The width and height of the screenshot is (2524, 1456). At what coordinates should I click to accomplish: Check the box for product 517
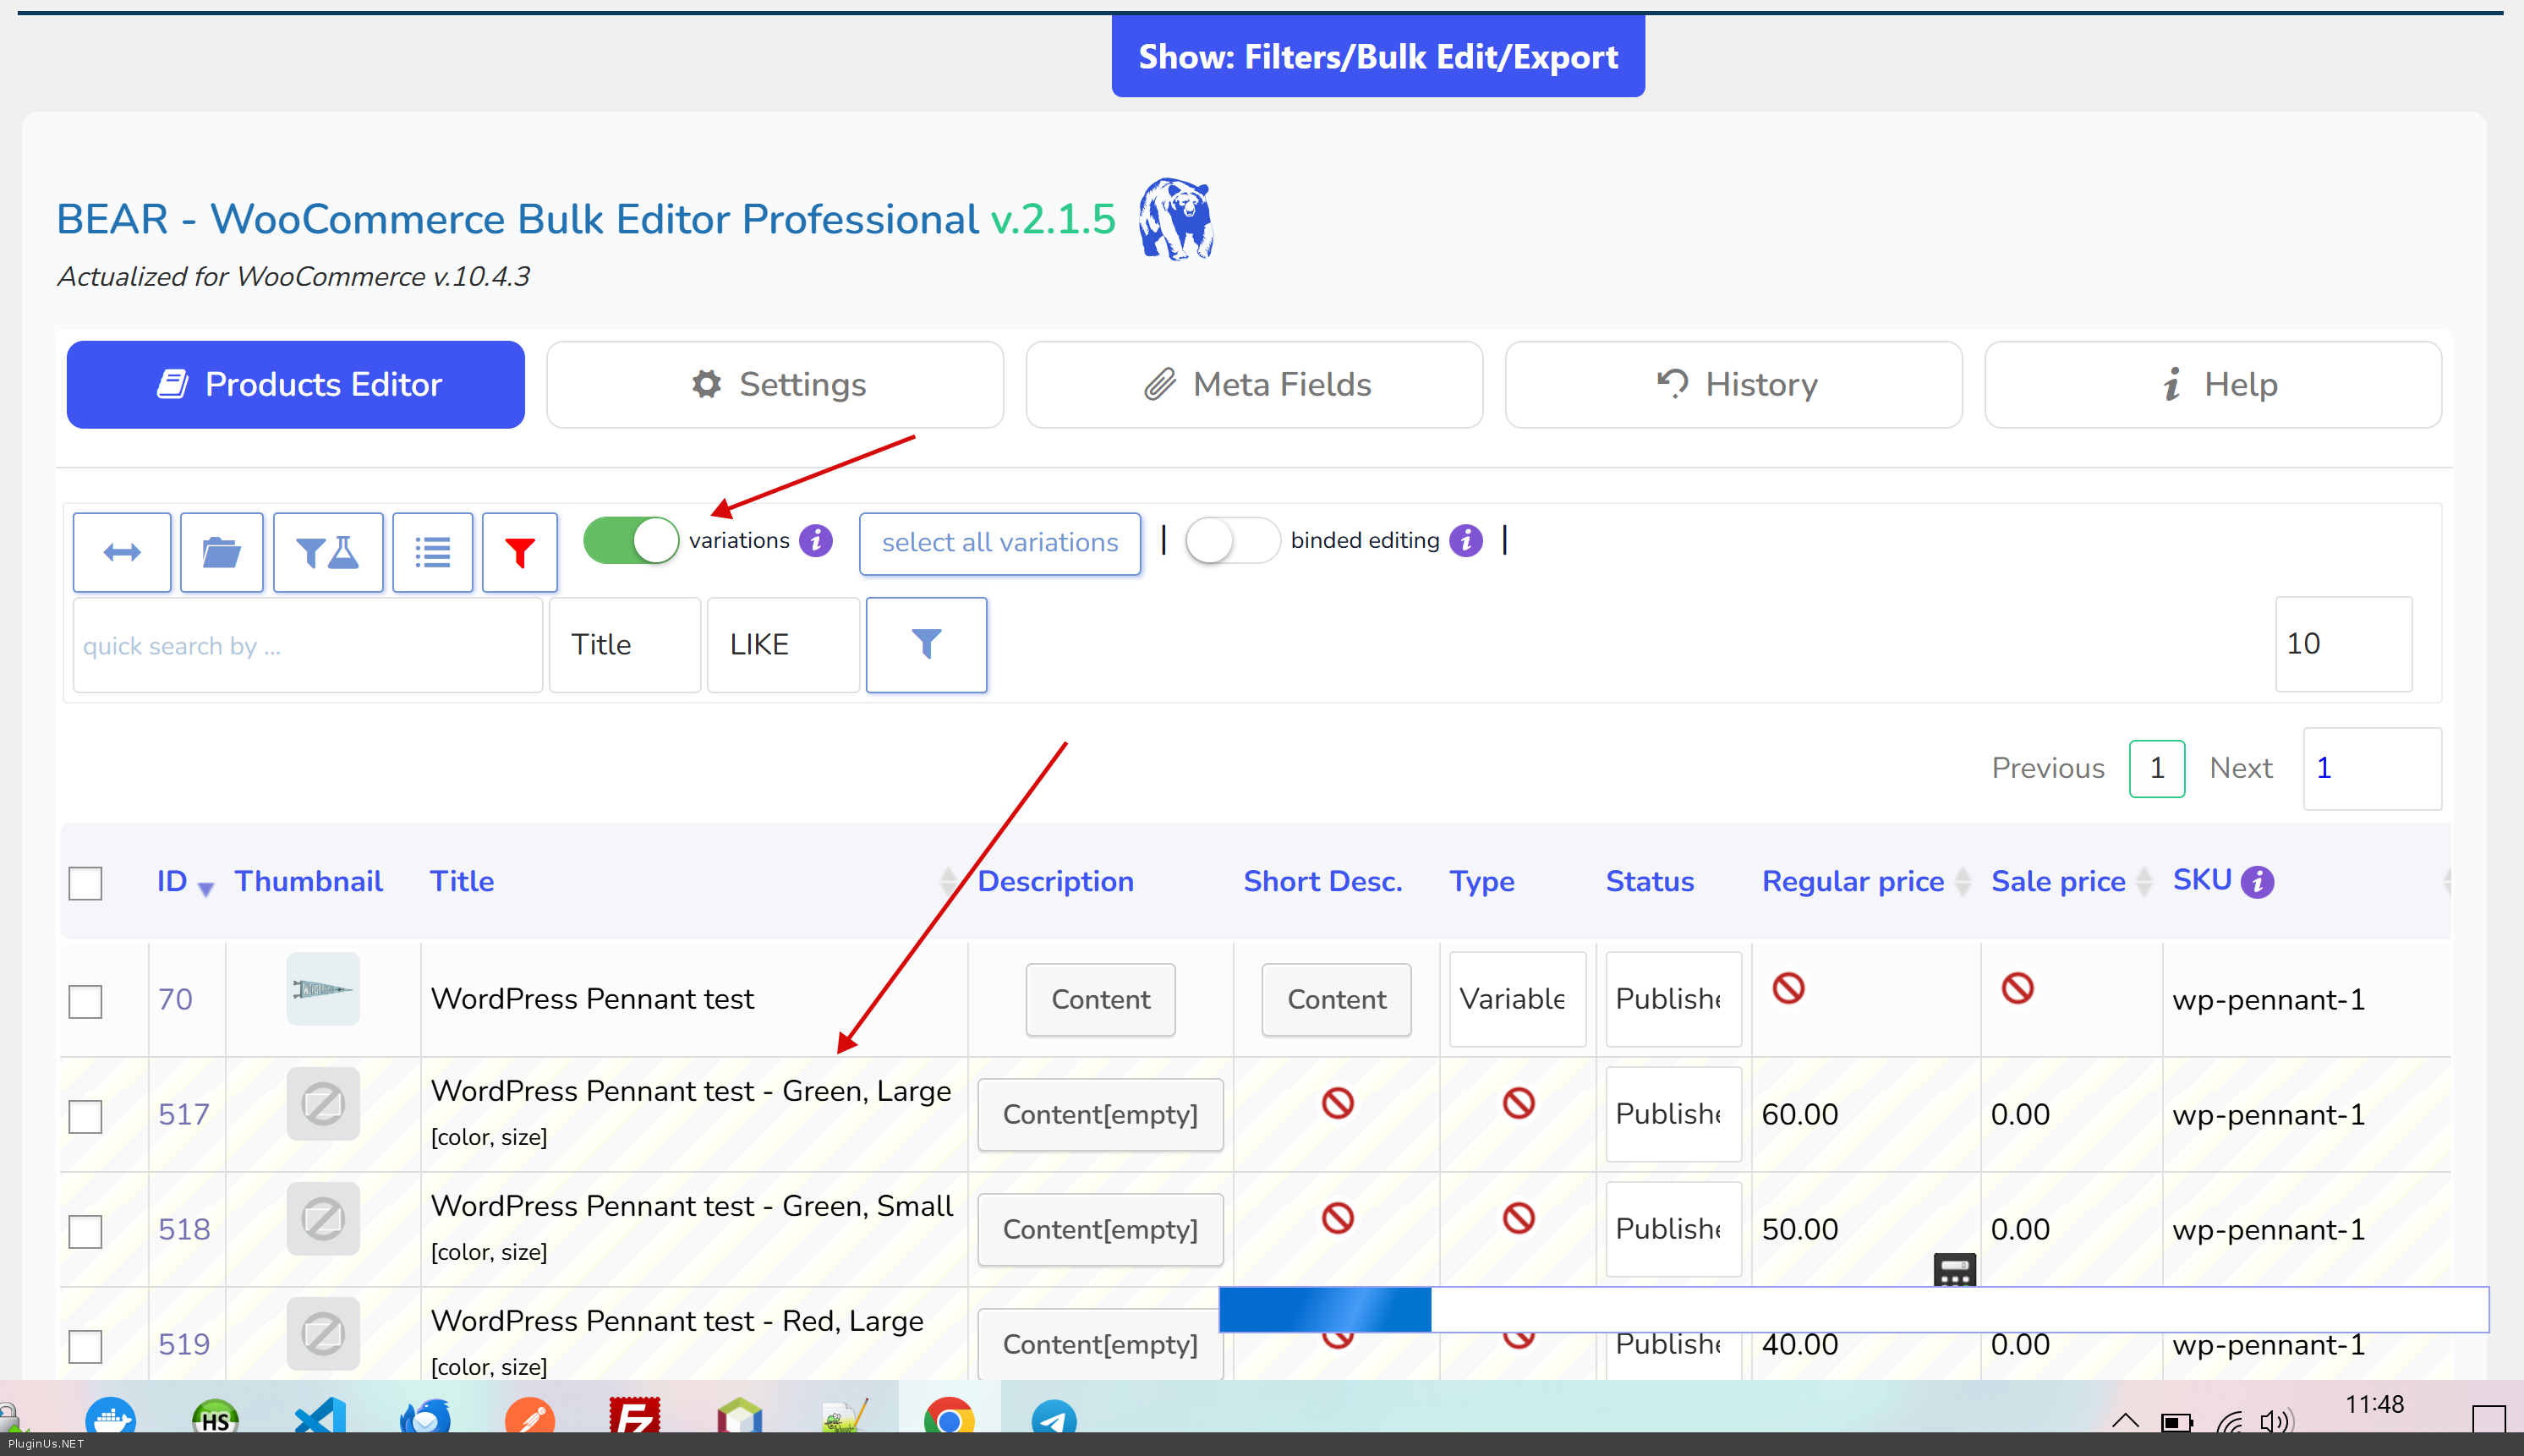click(86, 1115)
